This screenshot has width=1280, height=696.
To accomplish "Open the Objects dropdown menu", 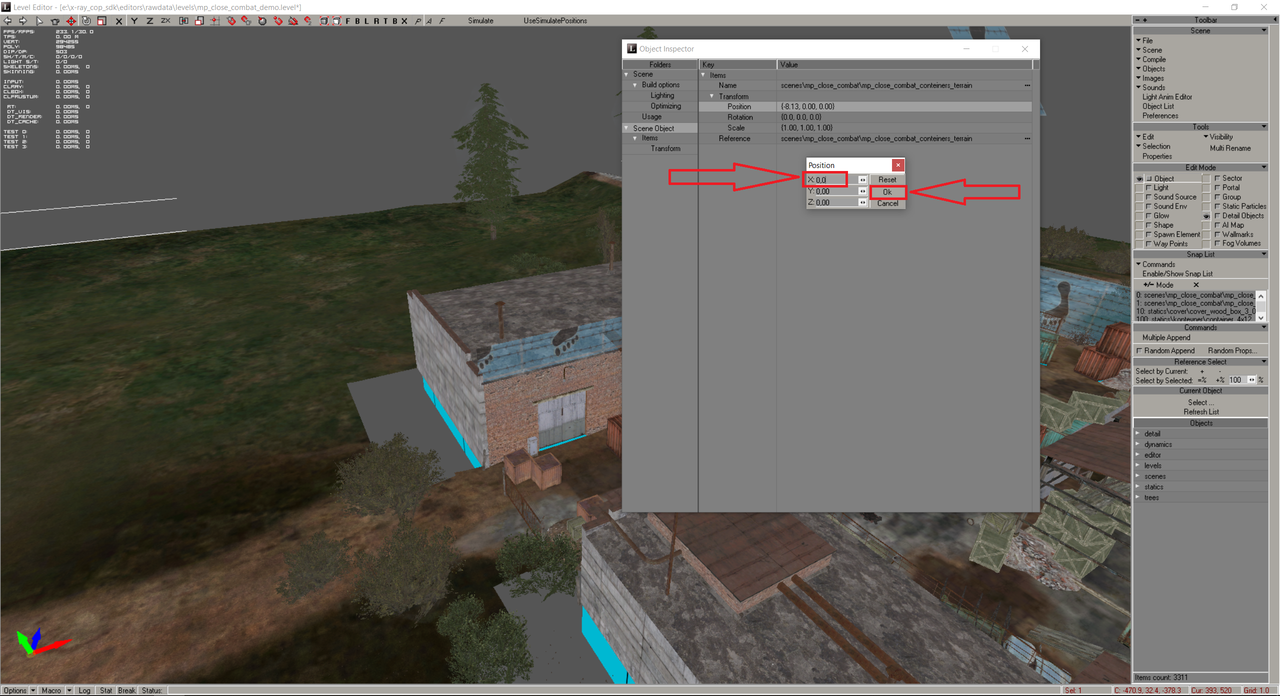I will (x=1150, y=69).
